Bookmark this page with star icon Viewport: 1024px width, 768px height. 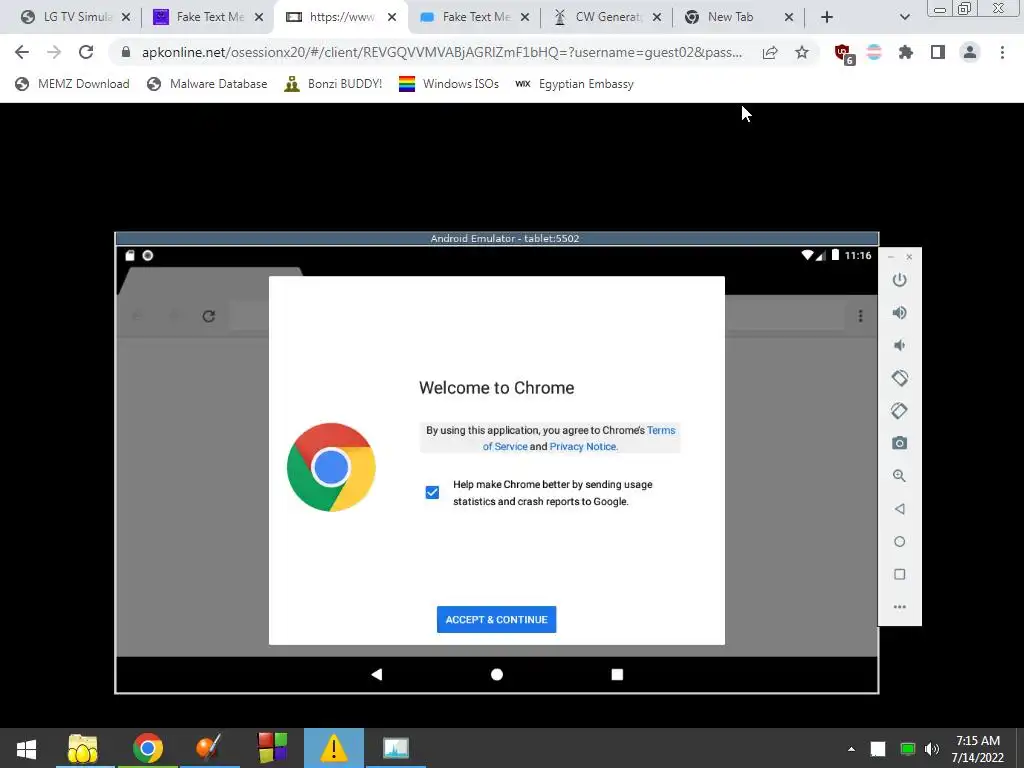[802, 52]
